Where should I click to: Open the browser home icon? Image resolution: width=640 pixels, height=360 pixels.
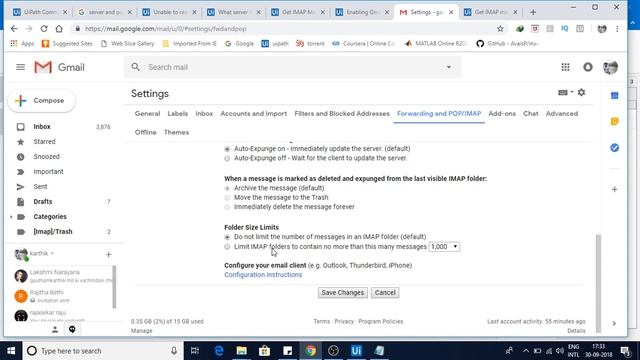[59, 29]
